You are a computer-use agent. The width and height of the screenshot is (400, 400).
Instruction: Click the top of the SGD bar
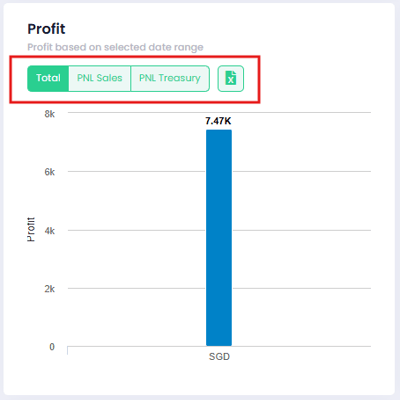pos(219,131)
